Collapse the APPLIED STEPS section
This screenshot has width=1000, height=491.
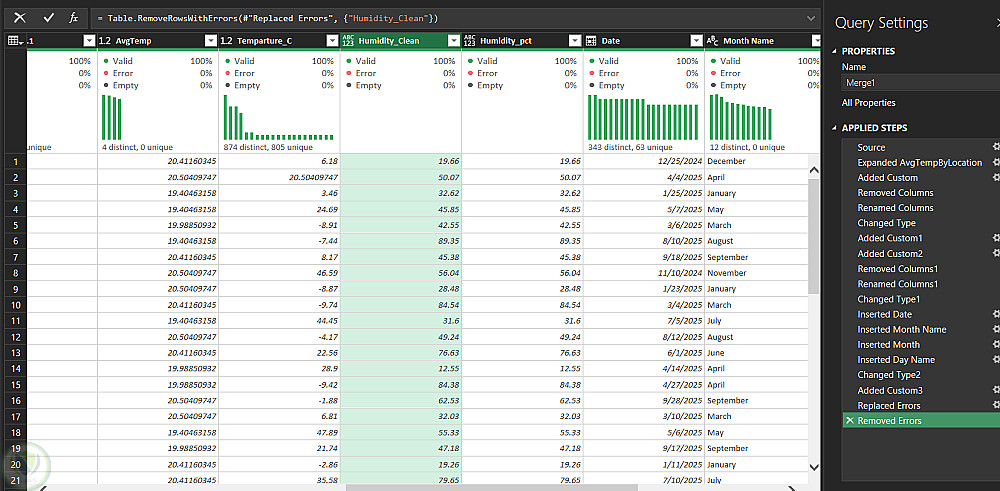click(x=835, y=128)
